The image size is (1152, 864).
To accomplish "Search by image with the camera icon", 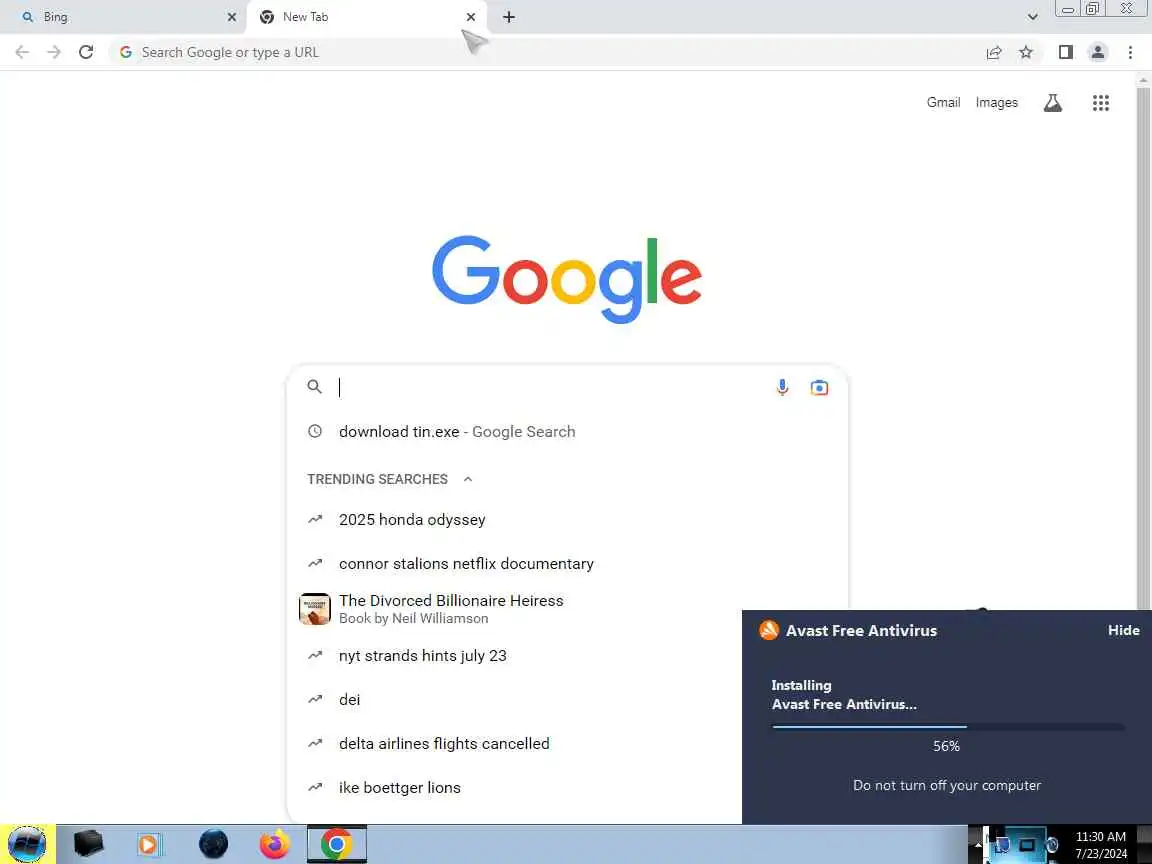I will click(x=819, y=387).
